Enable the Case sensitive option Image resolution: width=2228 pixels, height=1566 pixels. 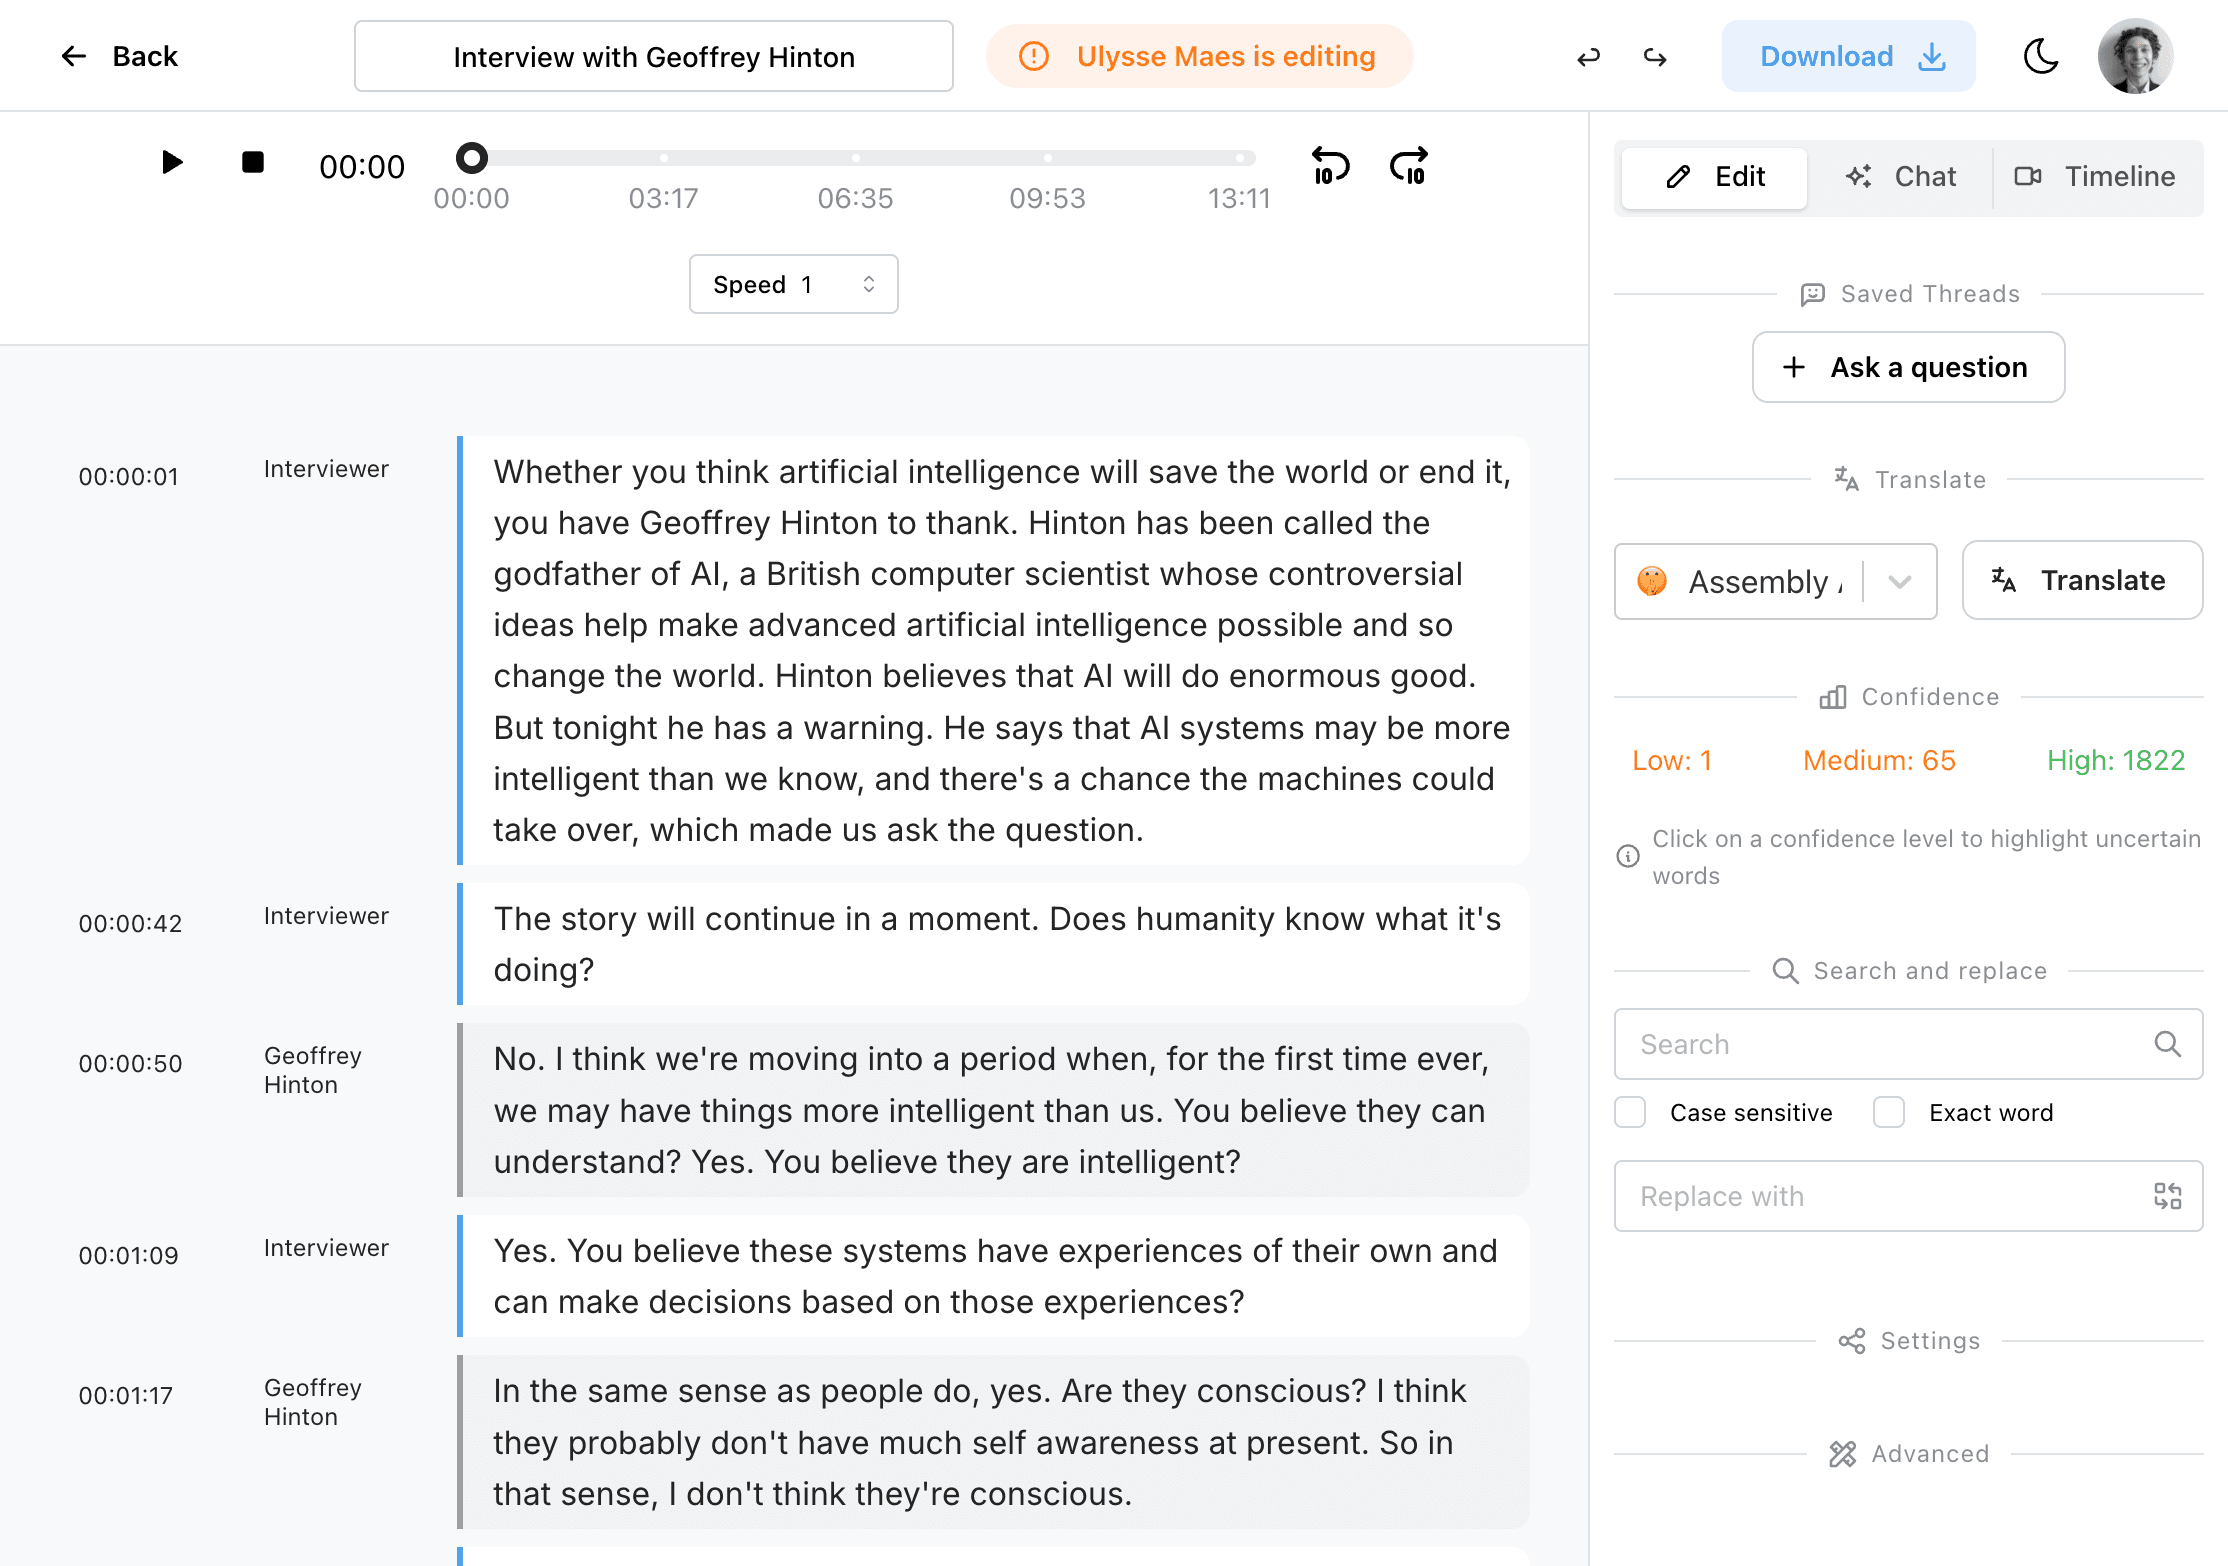point(1630,1111)
